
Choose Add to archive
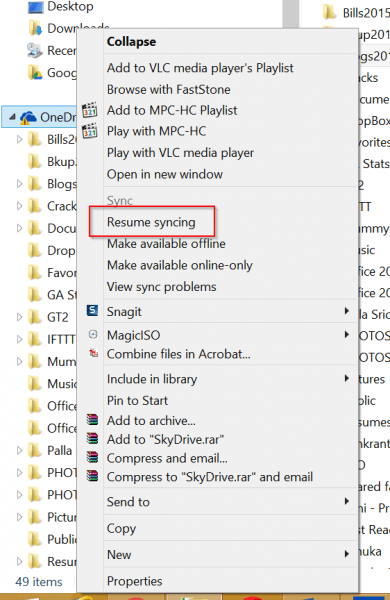(x=151, y=421)
